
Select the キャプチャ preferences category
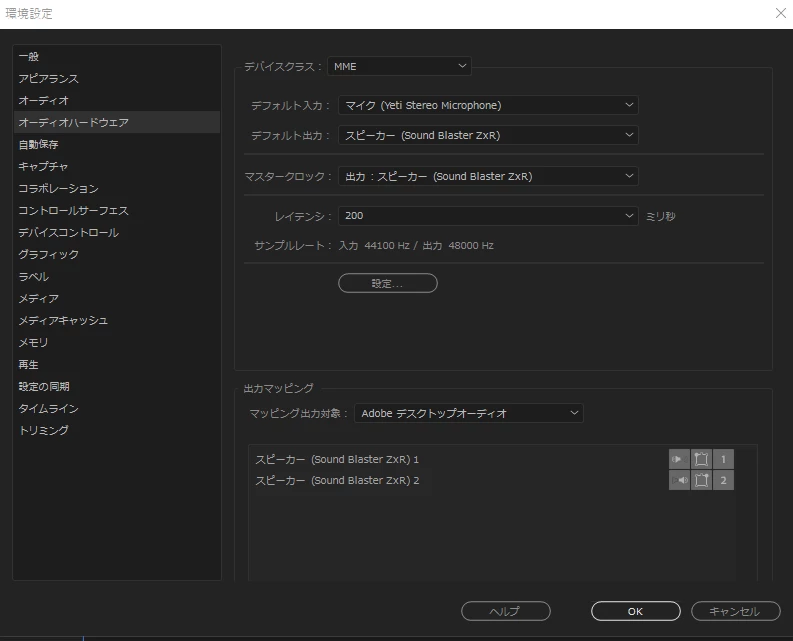pos(117,166)
